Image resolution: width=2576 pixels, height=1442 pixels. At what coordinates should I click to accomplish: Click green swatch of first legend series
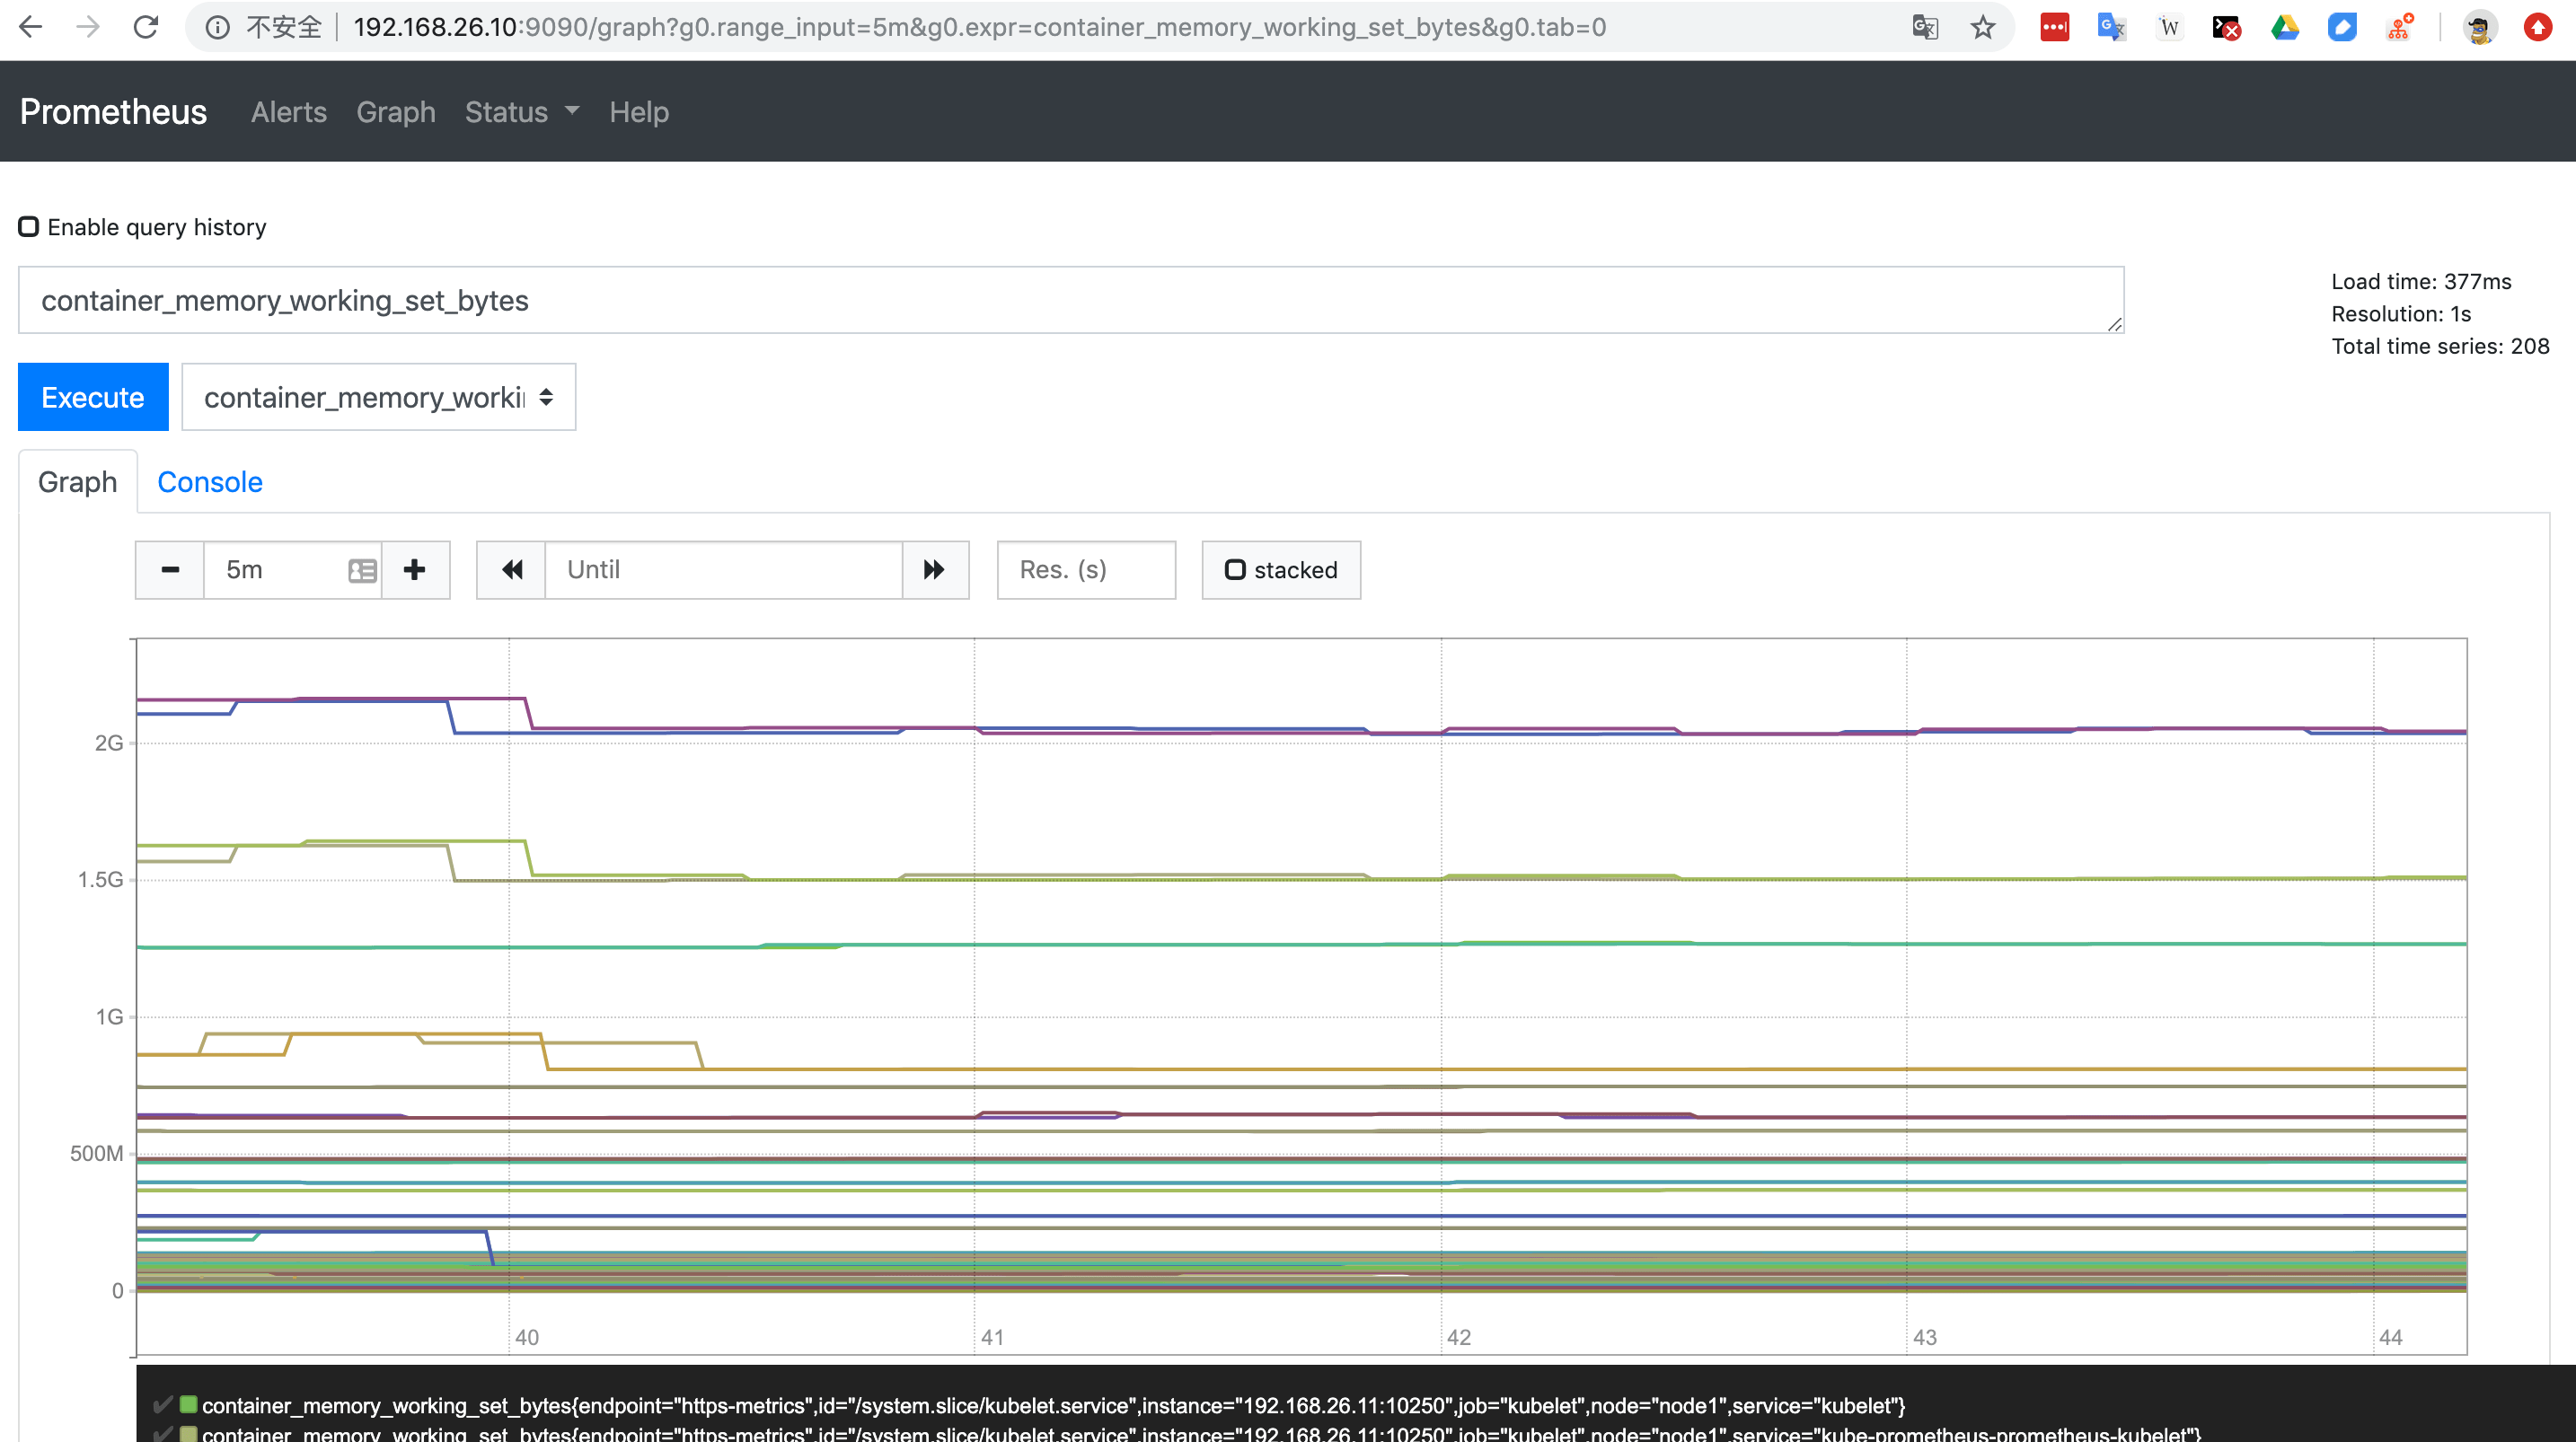pyautogui.click(x=188, y=1405)
